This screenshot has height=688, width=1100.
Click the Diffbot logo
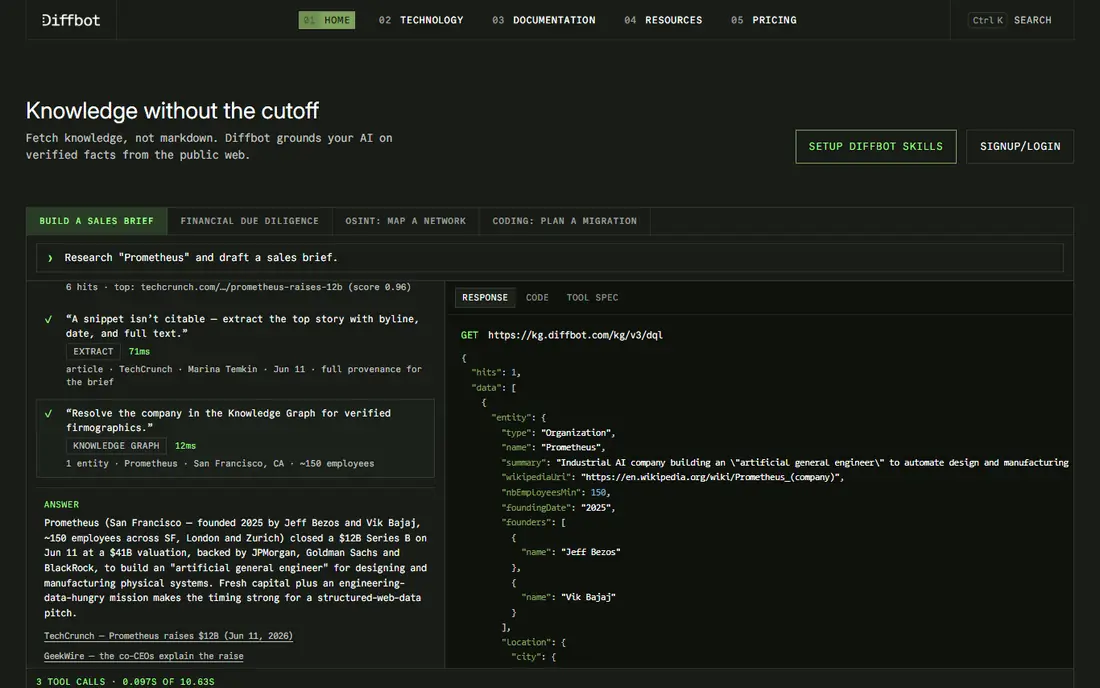tap(70, 20)
